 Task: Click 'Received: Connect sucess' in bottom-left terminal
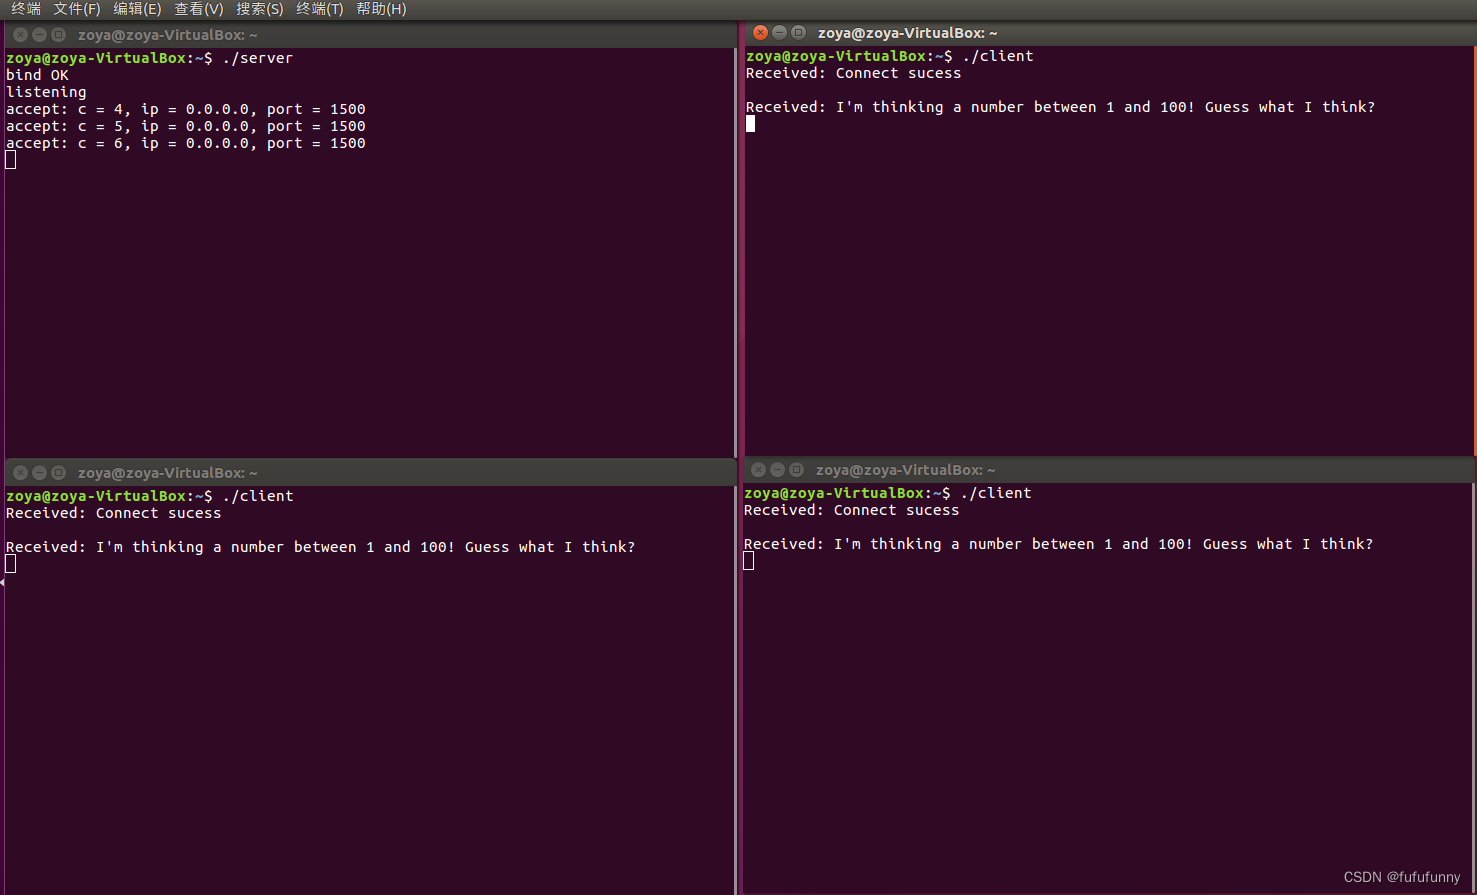(x=113, y=513)
